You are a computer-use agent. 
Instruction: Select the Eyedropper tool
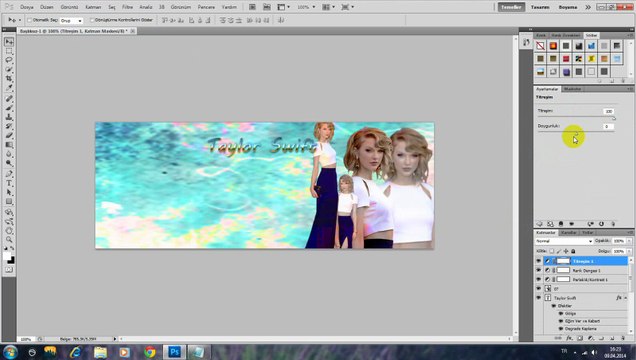point(9,87)
